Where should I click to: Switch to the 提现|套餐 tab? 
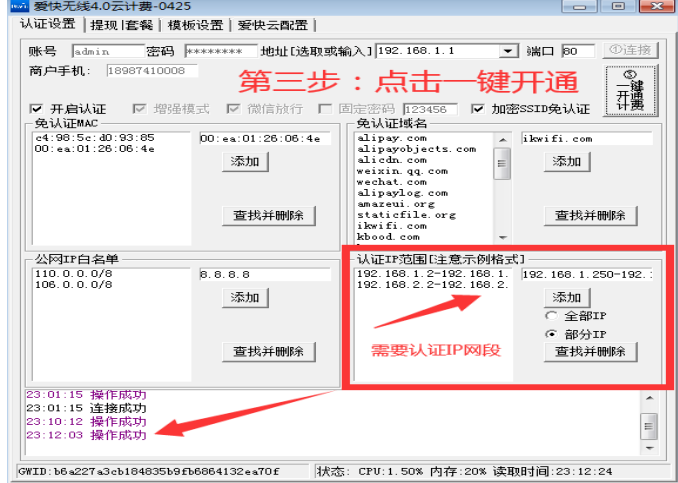click(121, 25)
